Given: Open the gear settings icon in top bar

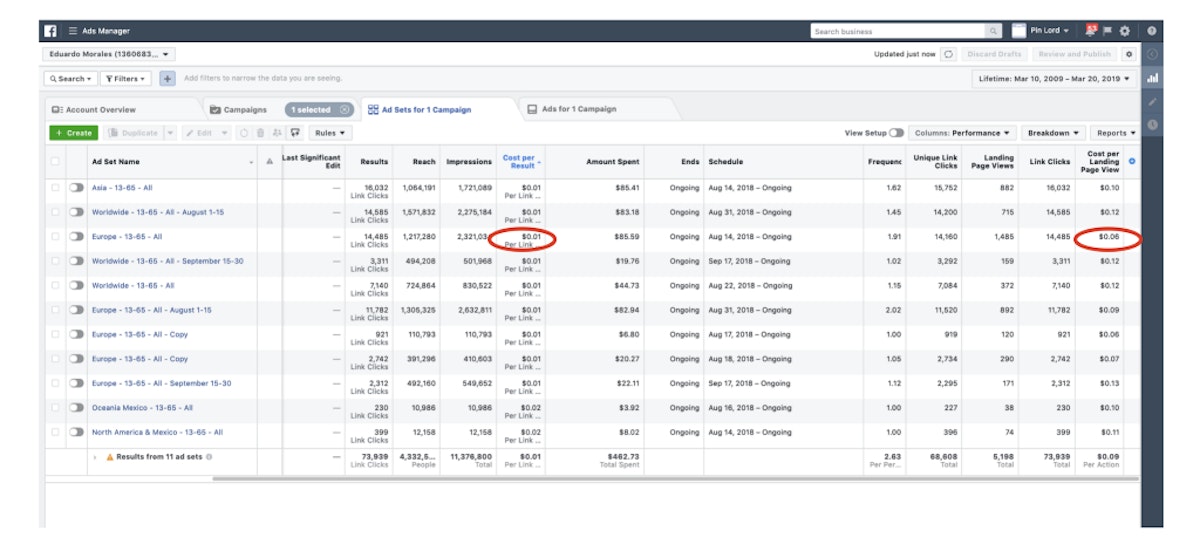Looking at the screenshot, I should [x=1124, y=31].
